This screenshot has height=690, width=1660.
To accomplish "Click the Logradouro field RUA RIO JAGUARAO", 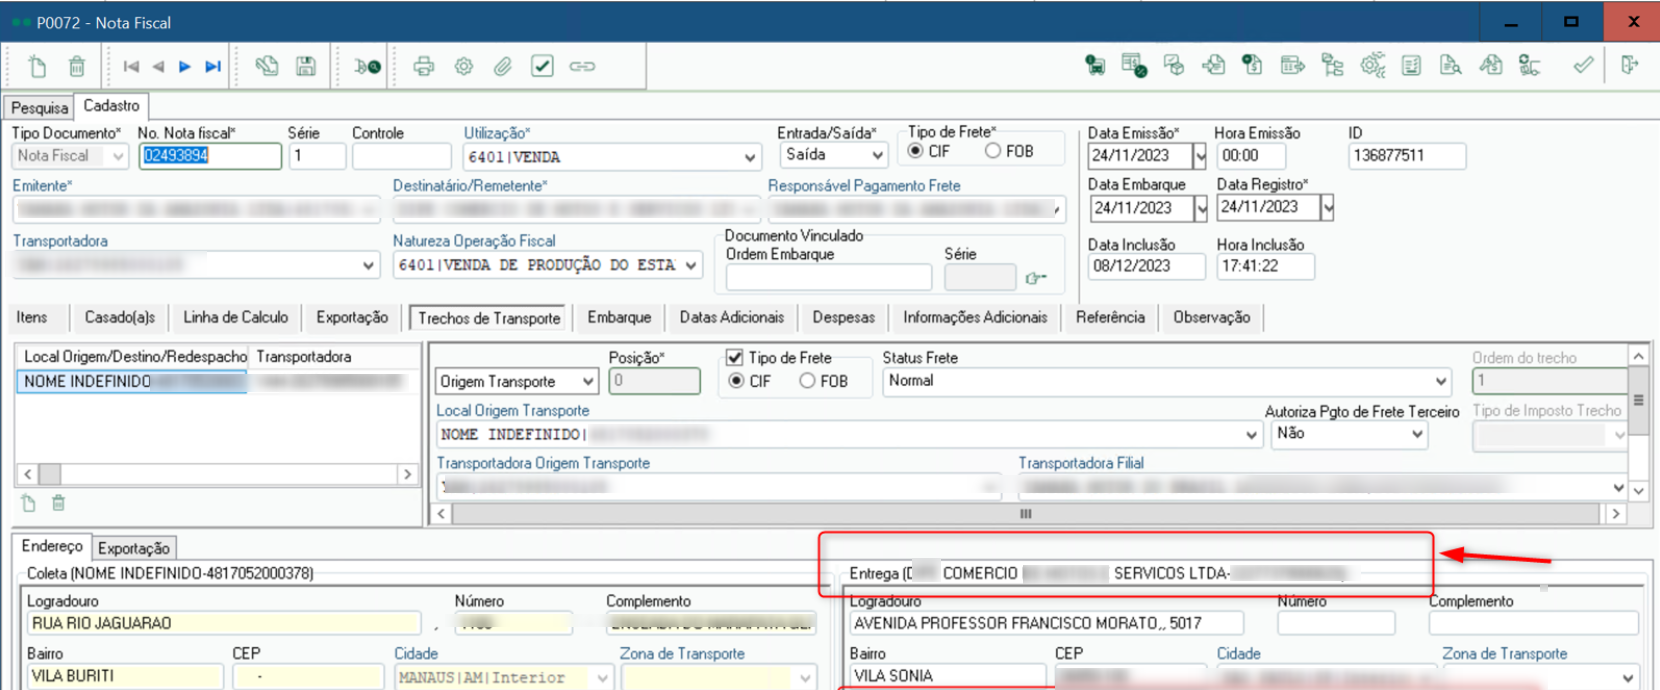I will (223, 623).
